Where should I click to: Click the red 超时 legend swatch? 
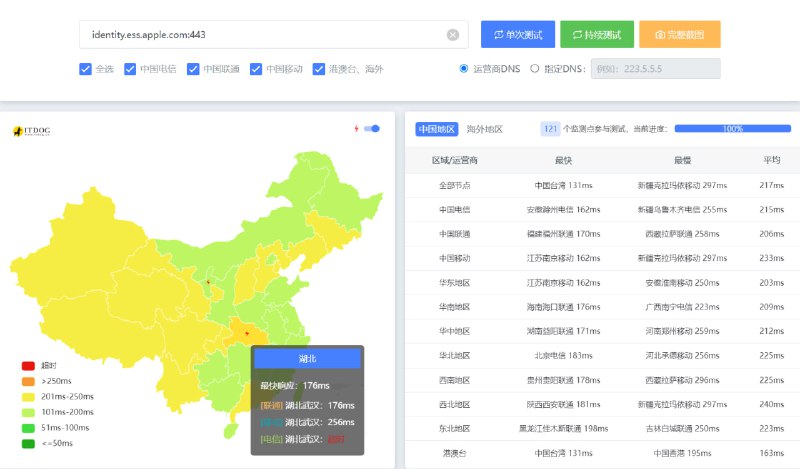click(28, 365)
